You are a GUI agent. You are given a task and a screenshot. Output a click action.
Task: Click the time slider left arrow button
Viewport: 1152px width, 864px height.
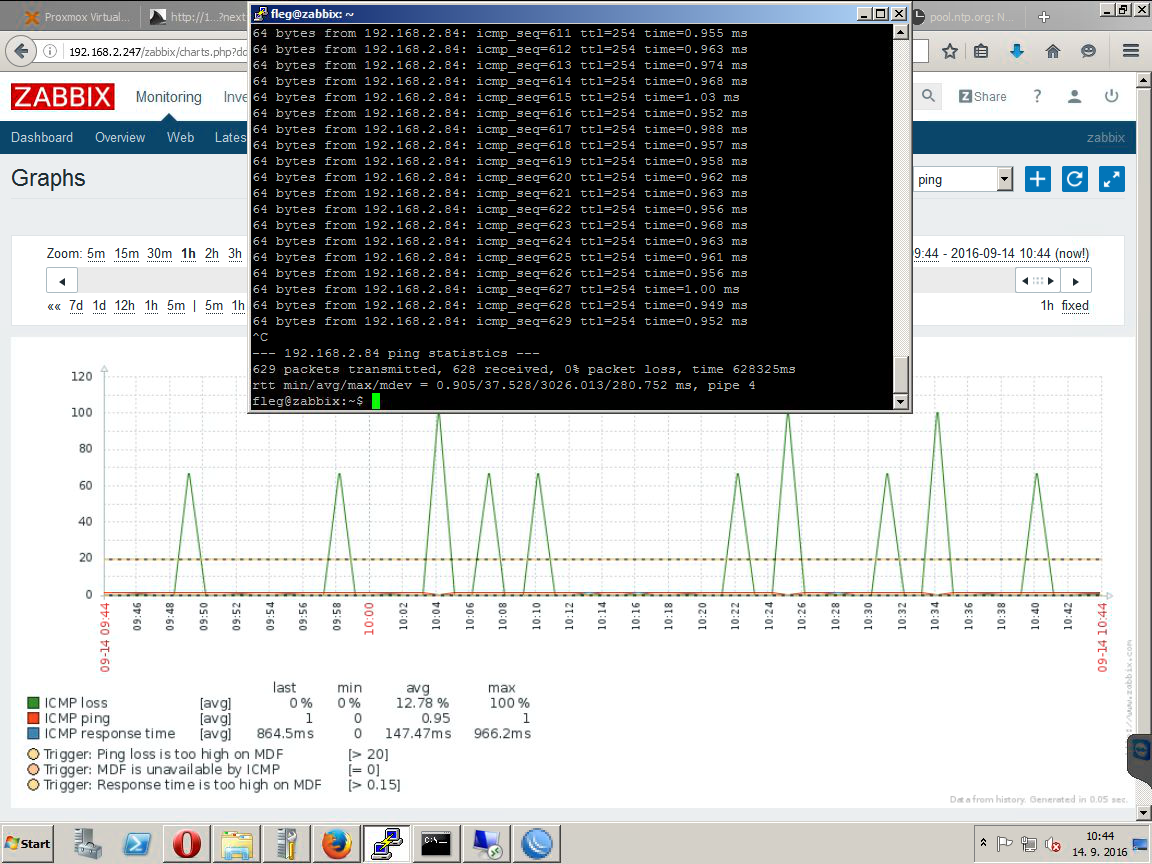pos(62,281)
